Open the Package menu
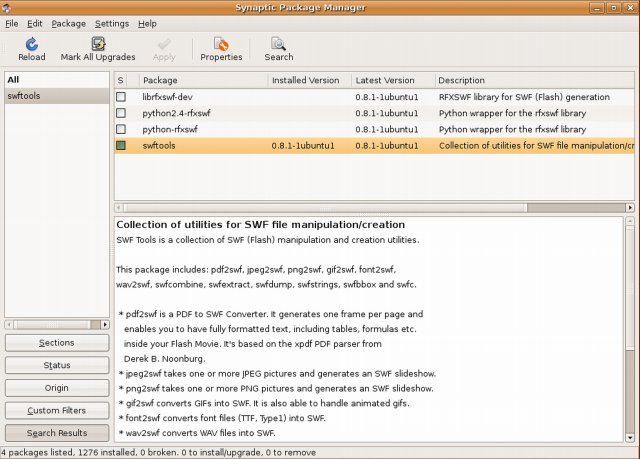The image size is (640, 459). point(69,24)
